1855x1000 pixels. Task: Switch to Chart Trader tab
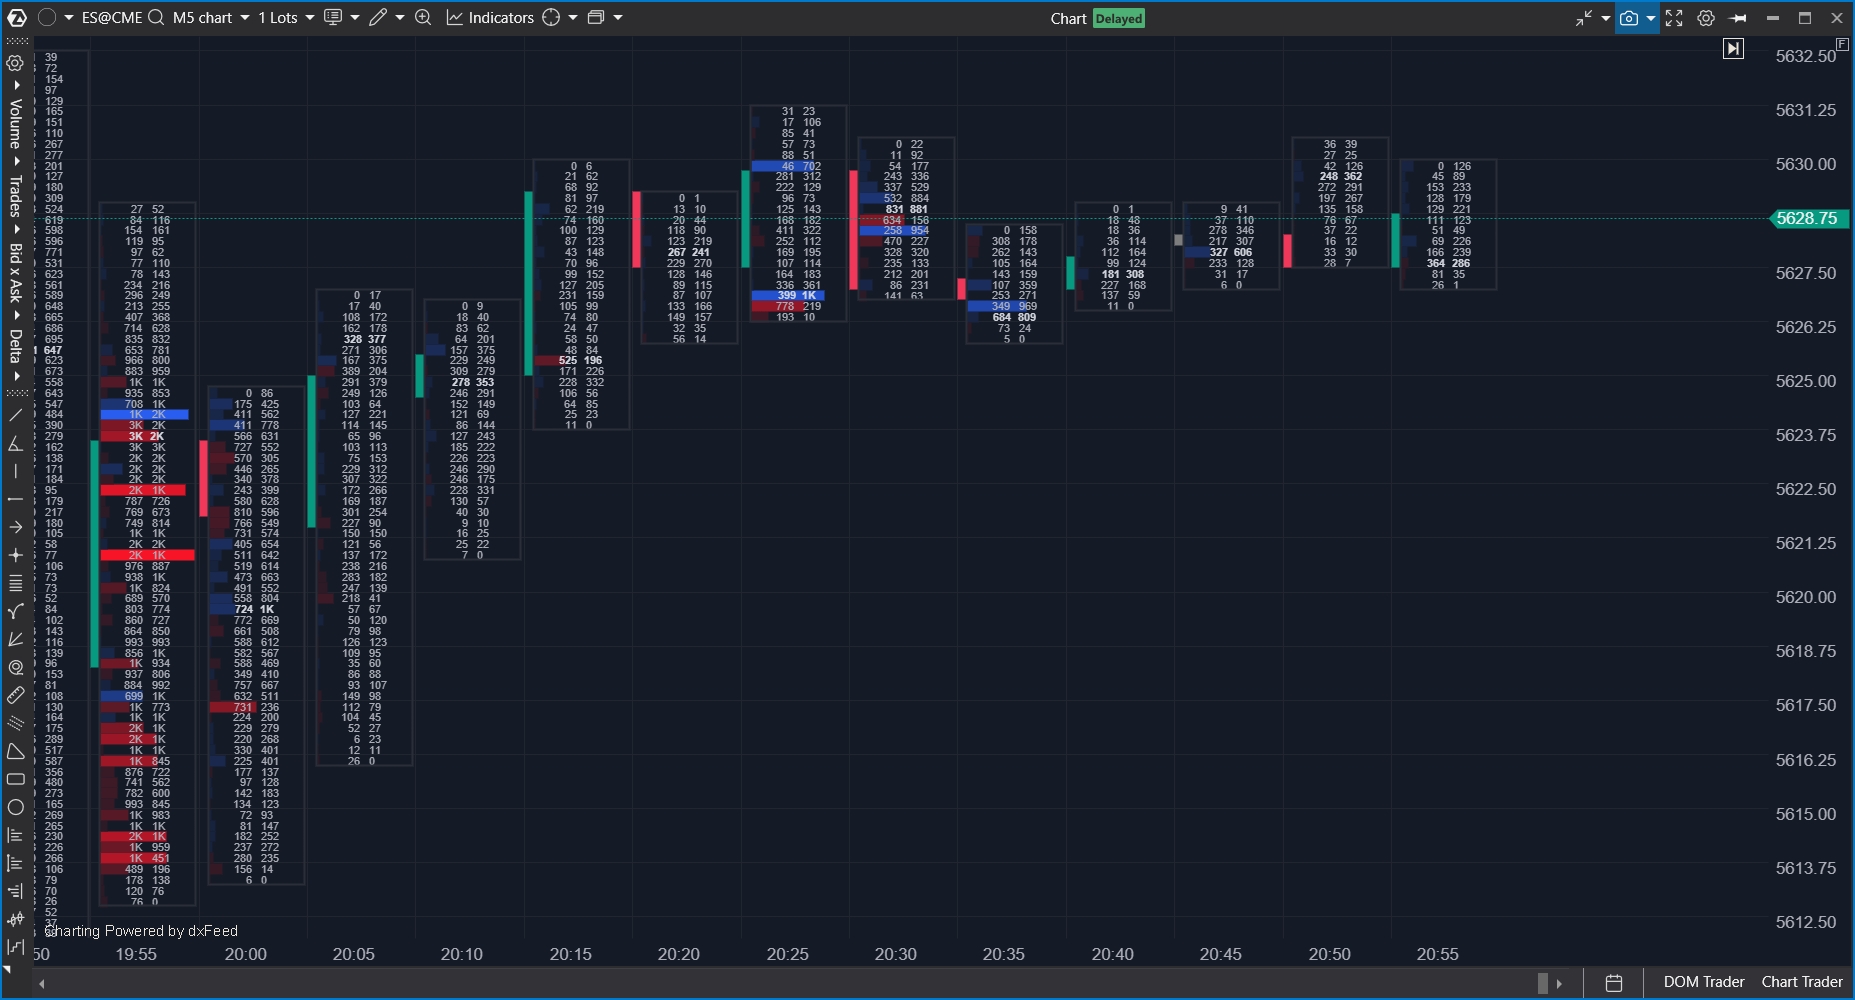1801,982
